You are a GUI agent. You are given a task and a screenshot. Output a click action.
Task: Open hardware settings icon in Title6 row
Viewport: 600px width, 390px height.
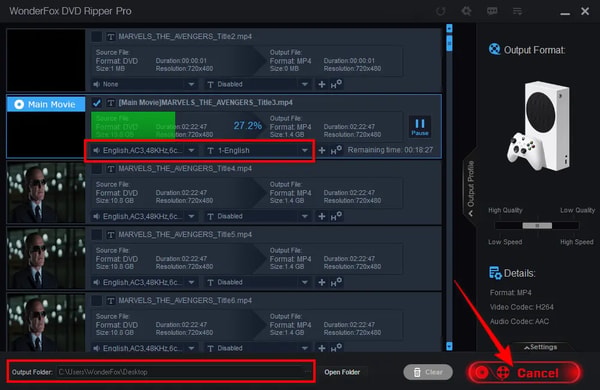(x=336, y=348)
